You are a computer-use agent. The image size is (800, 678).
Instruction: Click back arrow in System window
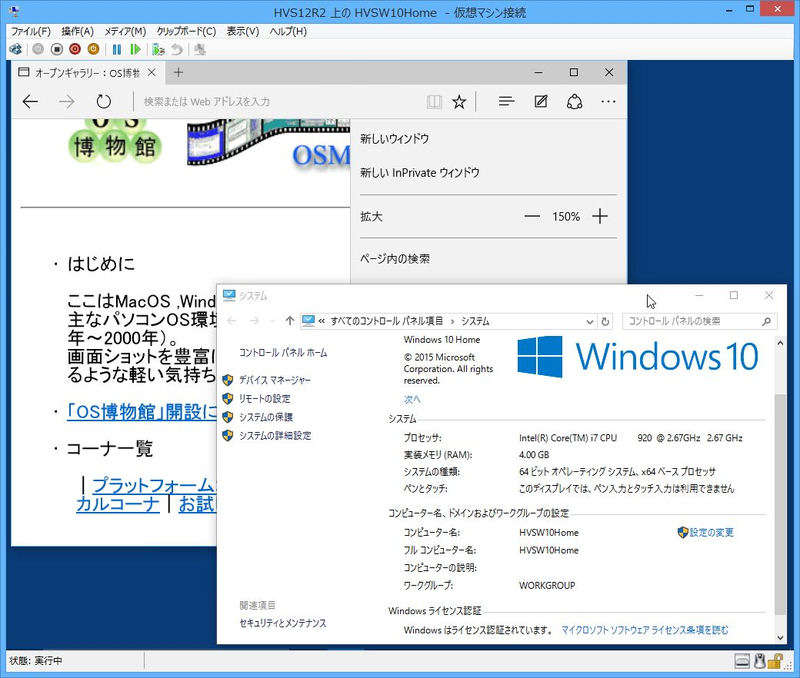pos(232,321)
